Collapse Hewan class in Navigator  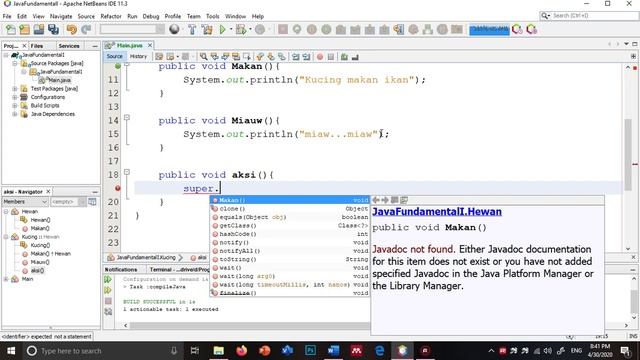(6, 211)
